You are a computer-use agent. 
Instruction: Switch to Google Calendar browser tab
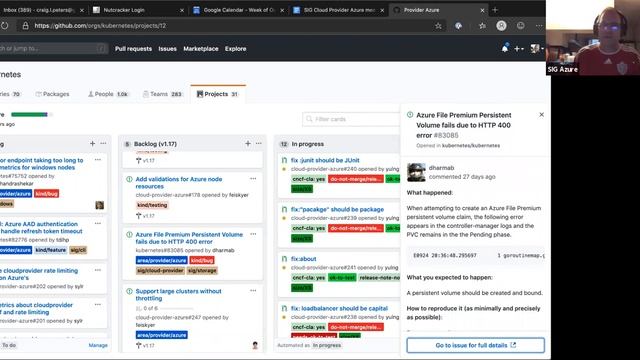coord(239,10)
